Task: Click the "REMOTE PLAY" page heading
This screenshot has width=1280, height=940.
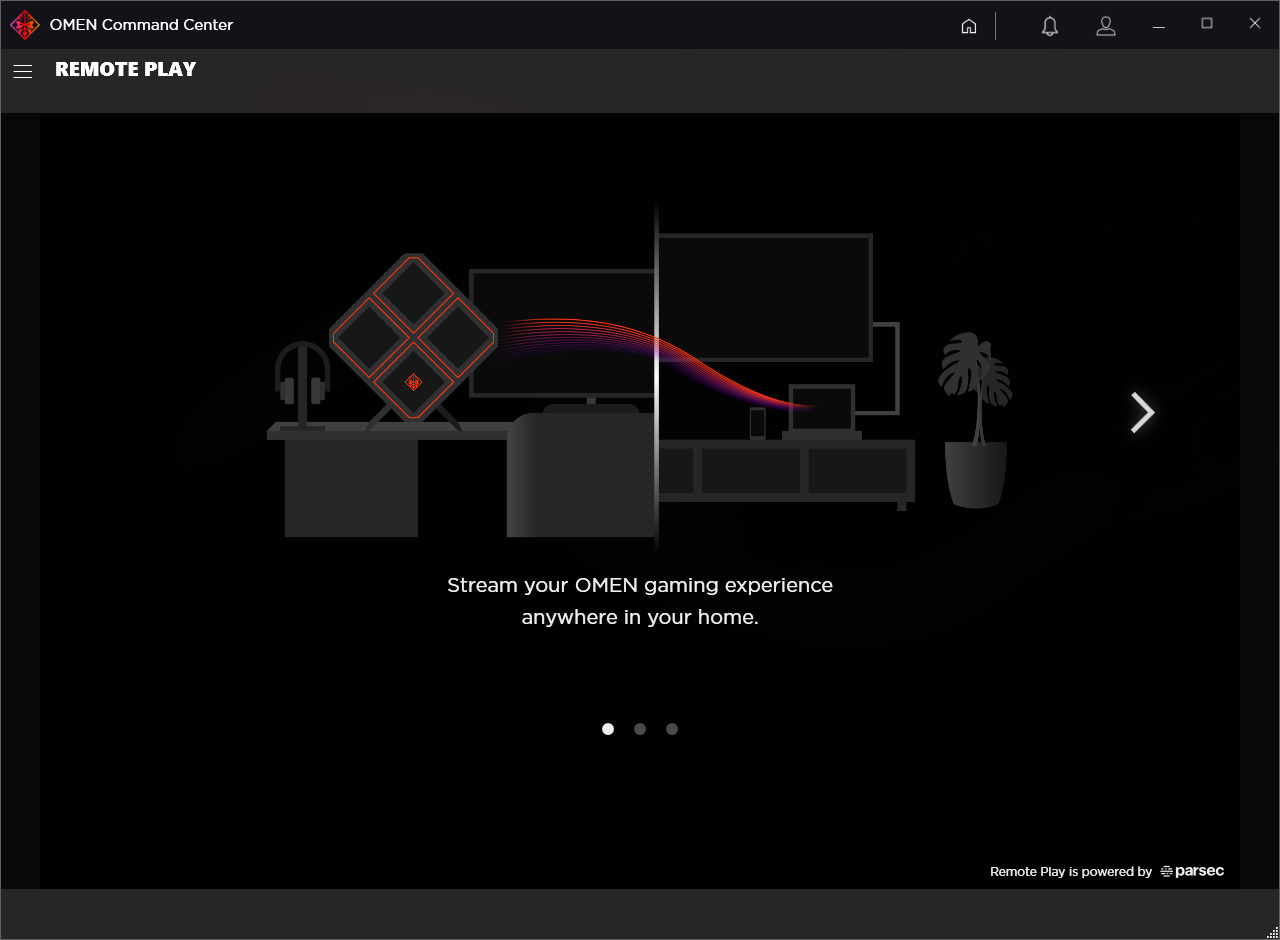Action: (126, 69)
